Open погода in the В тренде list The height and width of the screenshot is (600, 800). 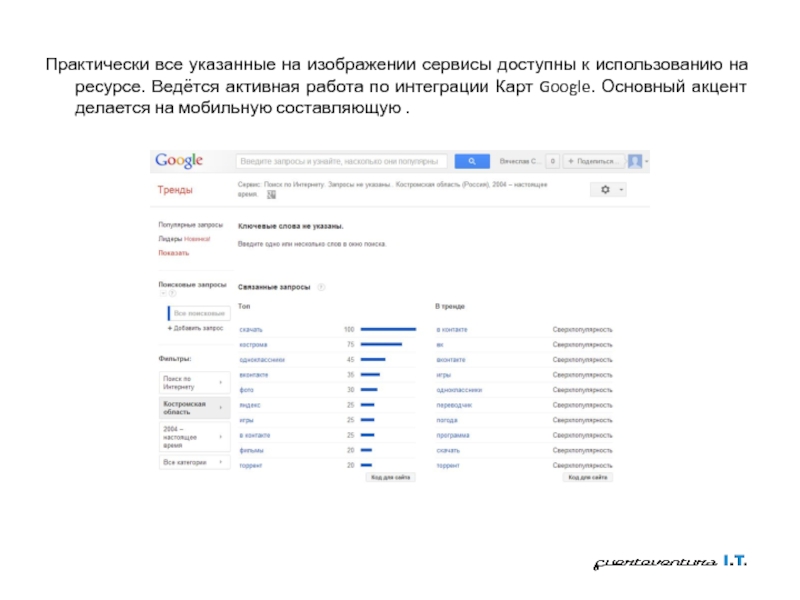tap(447, 420)
